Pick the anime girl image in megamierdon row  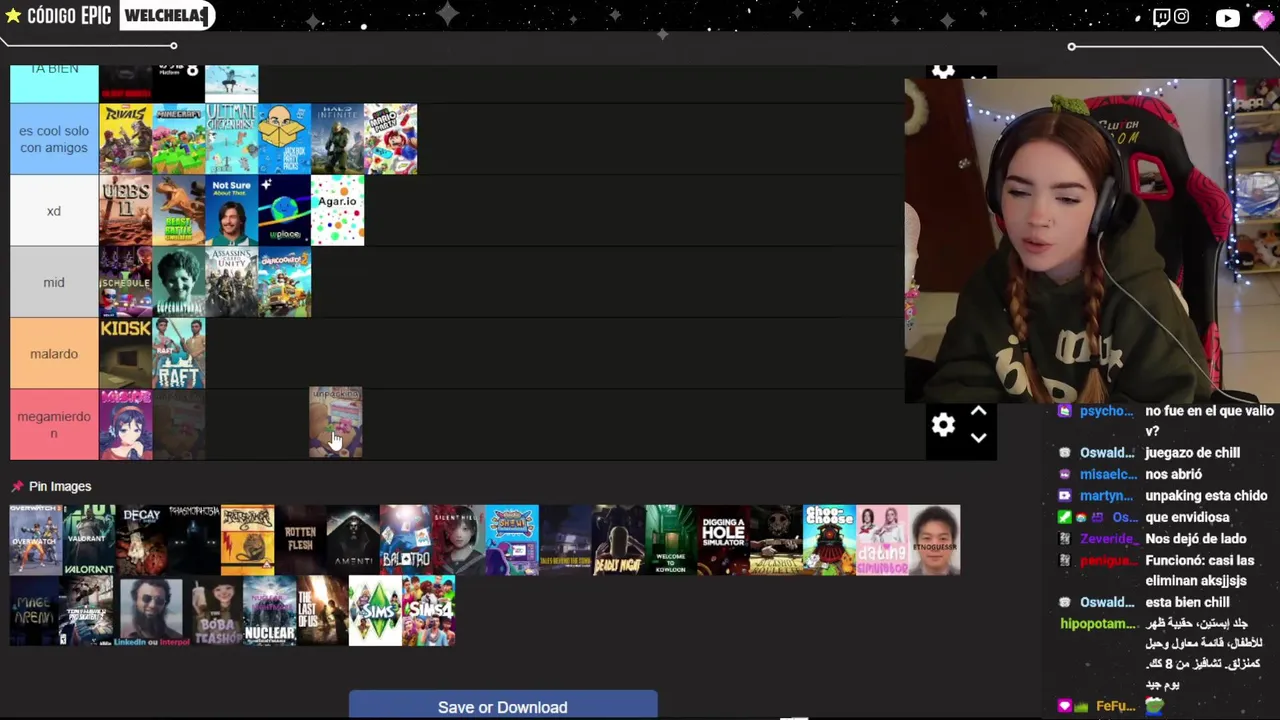tap(125, 425)
